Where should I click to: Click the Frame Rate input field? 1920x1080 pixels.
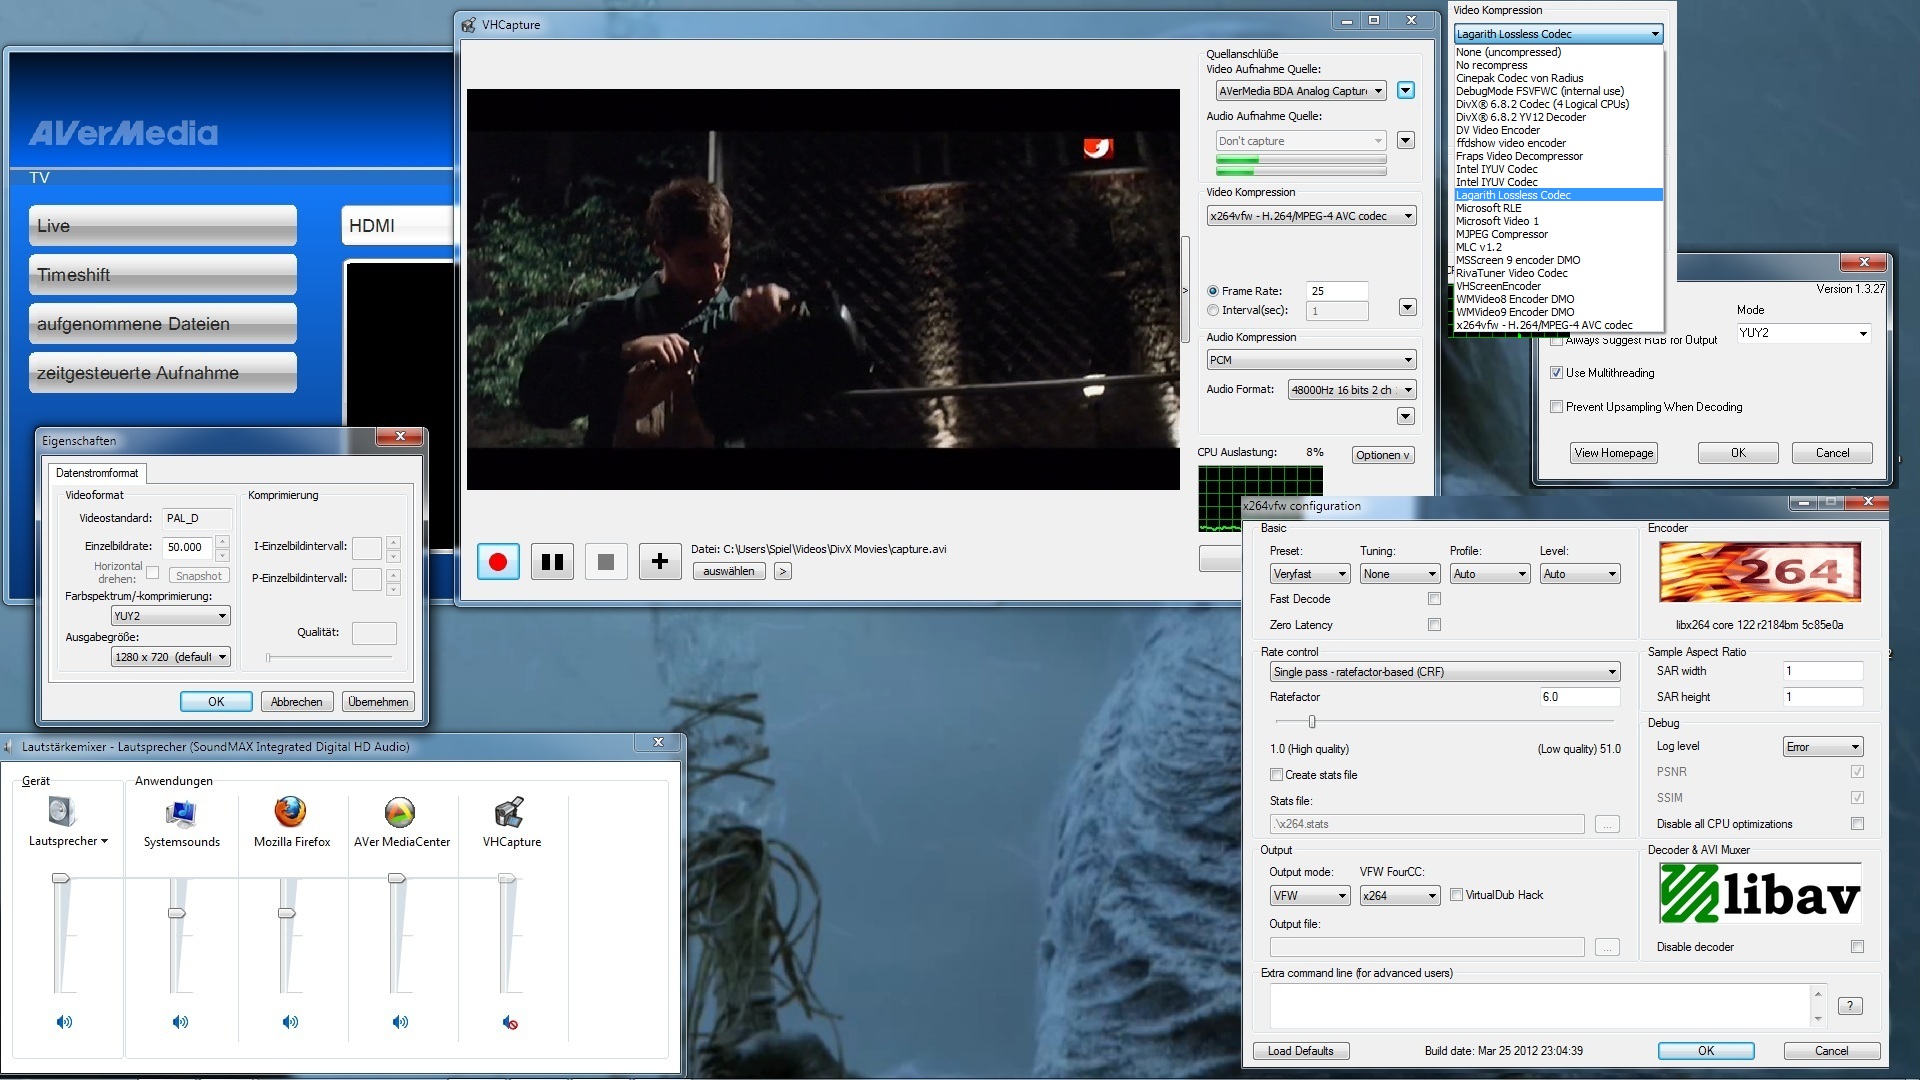[1337, 291]
